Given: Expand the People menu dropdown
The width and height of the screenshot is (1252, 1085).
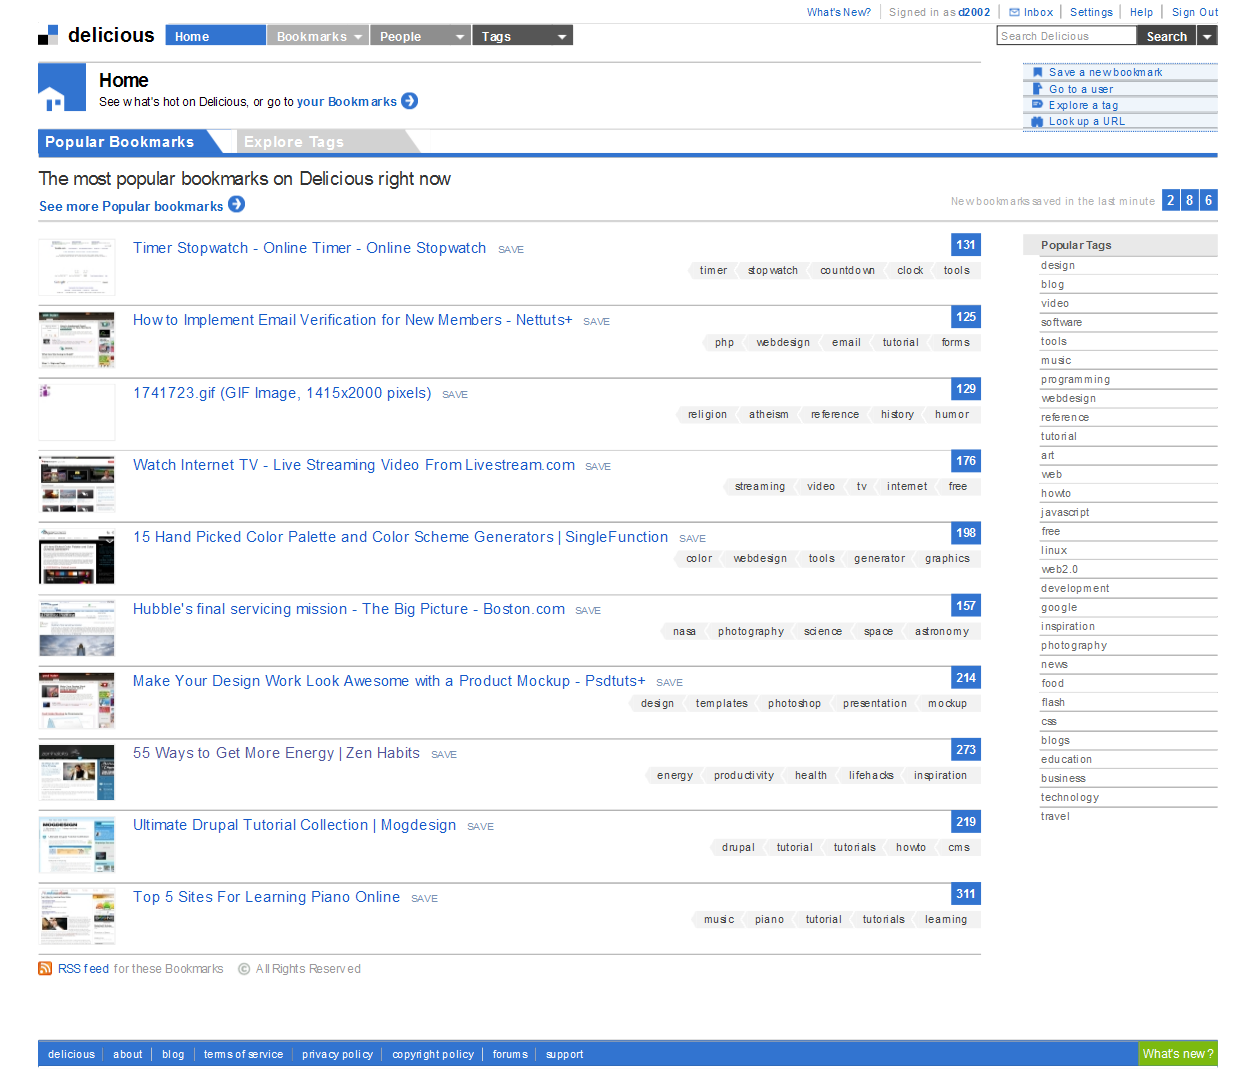Looking at the screenshot, I should click(x=460, y=37).
